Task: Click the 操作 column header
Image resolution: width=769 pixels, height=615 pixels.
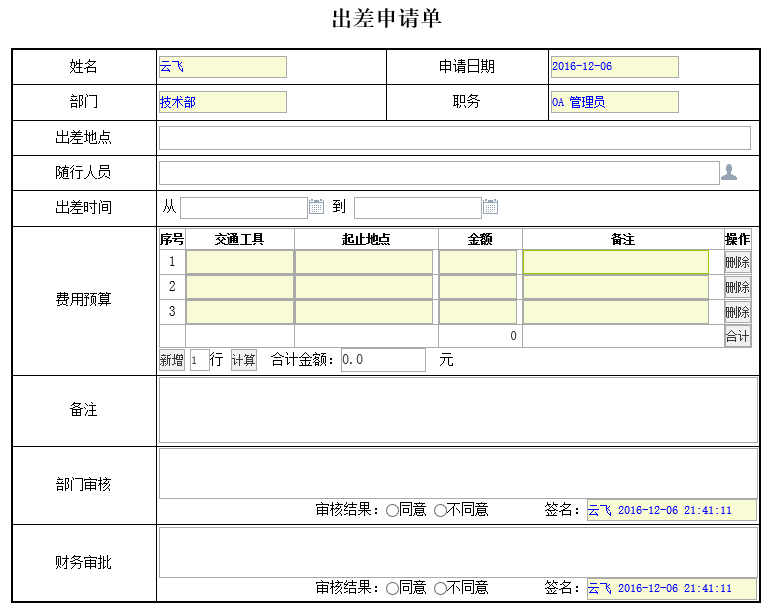Action: 737,239
